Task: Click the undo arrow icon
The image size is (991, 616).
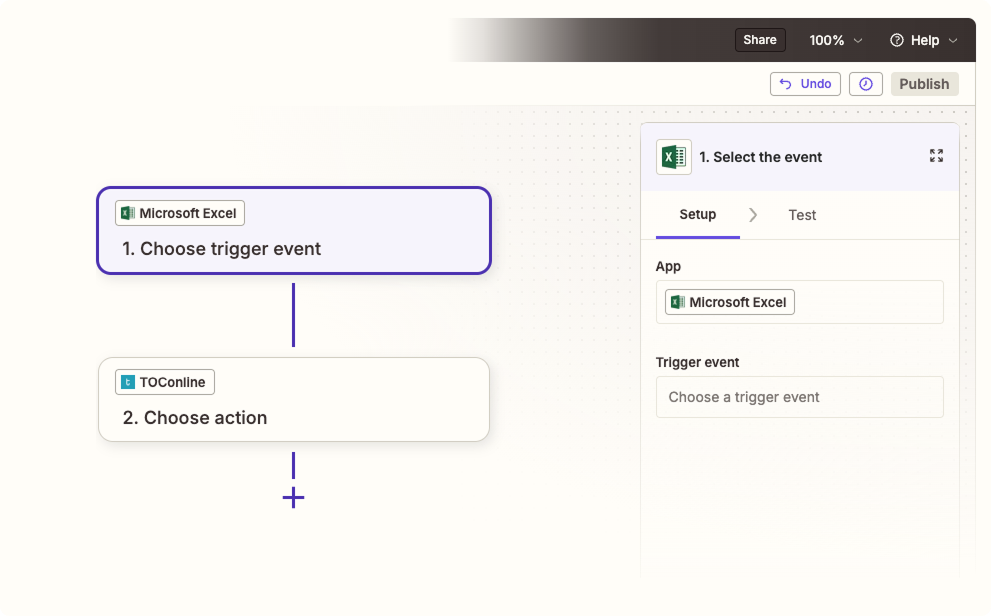Action: [785, 84]
